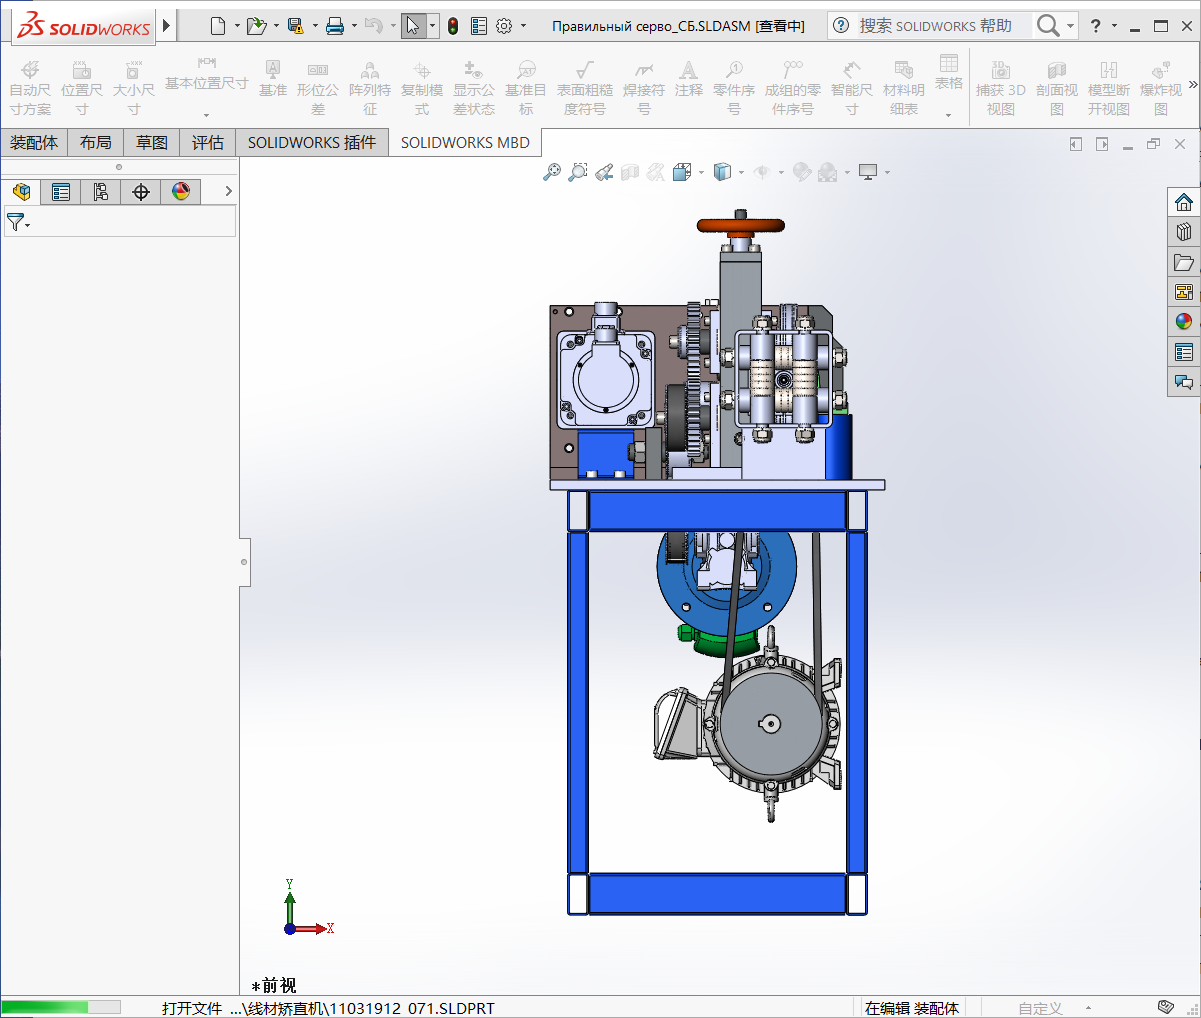Click the Save icon in the top toolbar

295,26
